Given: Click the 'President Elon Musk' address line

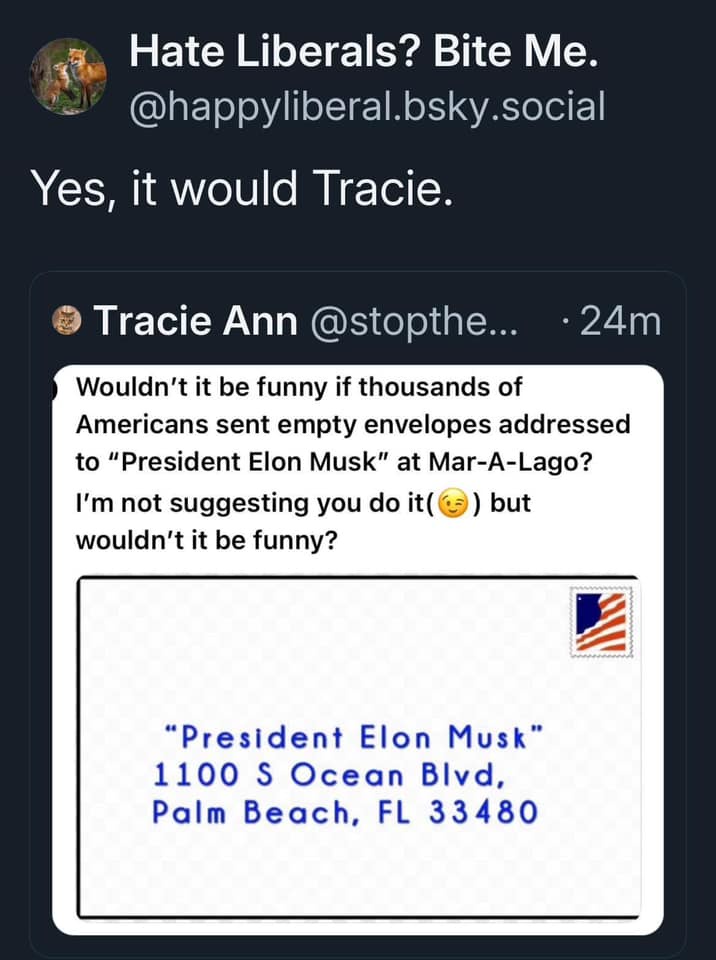Looking at the screenshot, I should [354, 737].
